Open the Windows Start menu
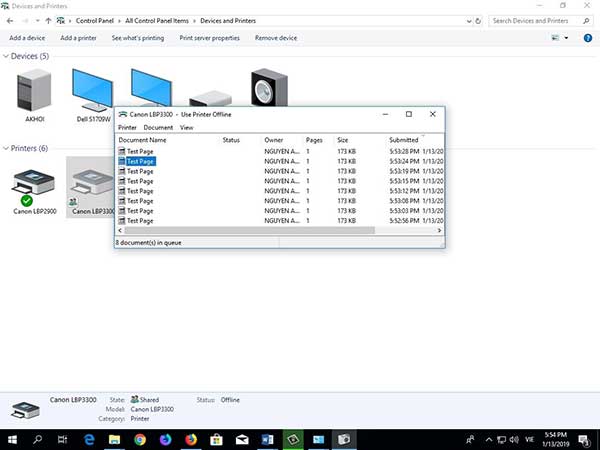Image resolution: width=600 pixels, height=450 pixels. [x=12, y=440]
